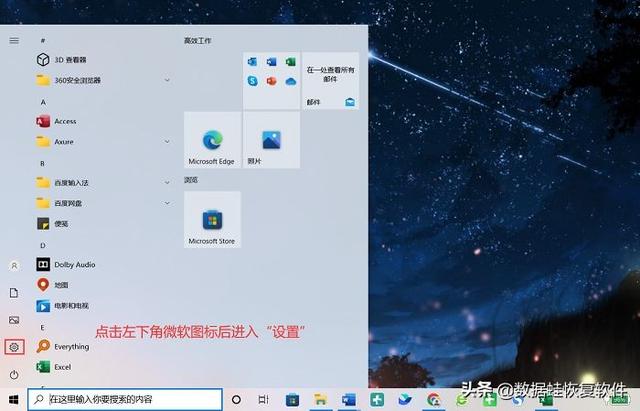640x411 pixels.
Task: Open the Axure folder entry
Action: [102, 142]
